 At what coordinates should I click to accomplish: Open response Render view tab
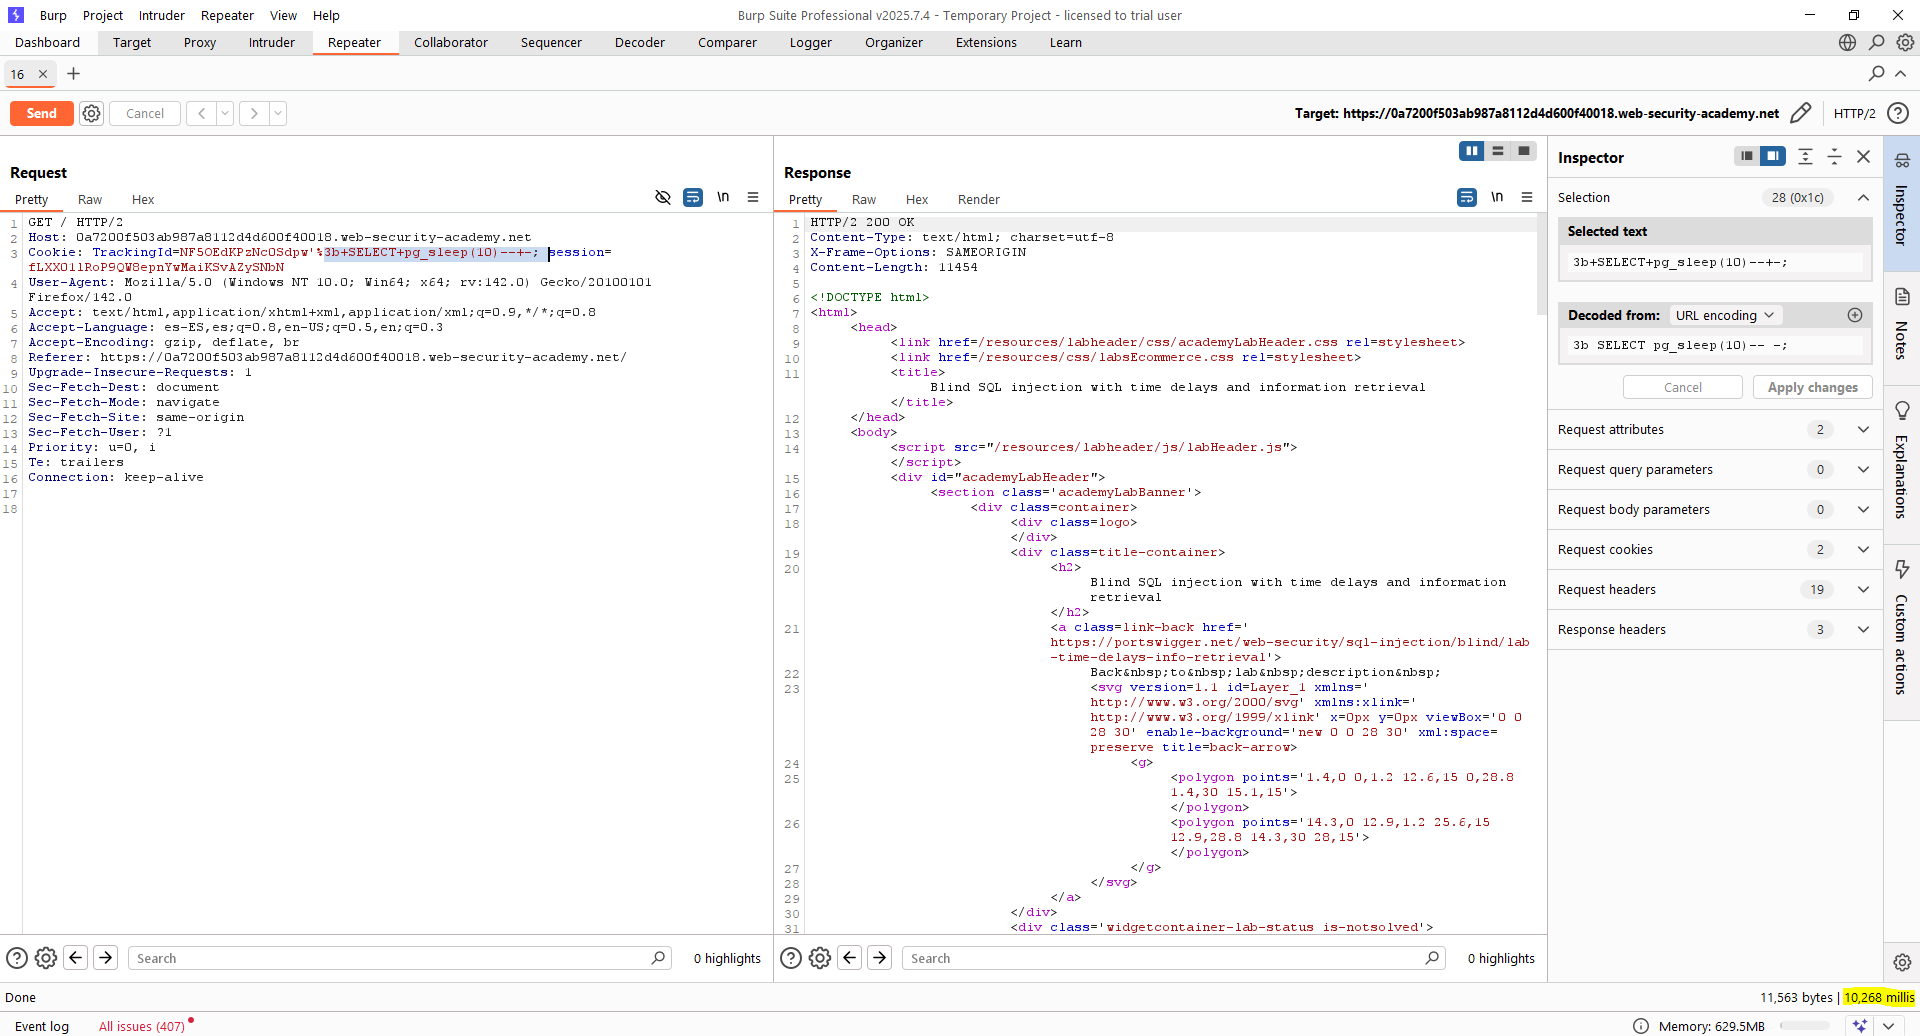(x=978, y=199)
